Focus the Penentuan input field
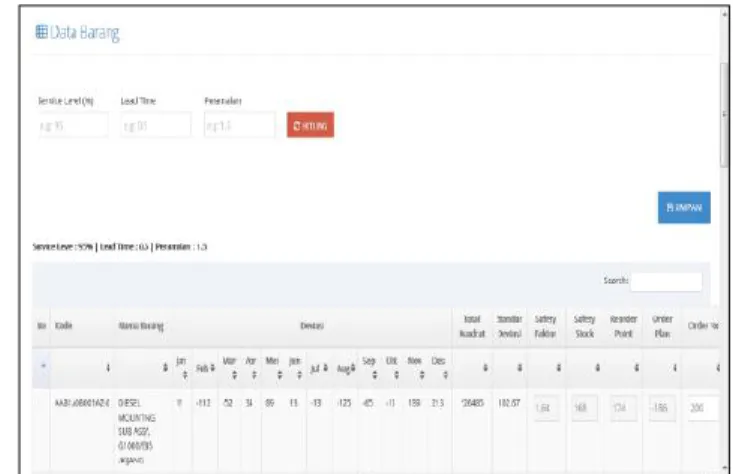This screenshot has height=474, width=733. 239,125
